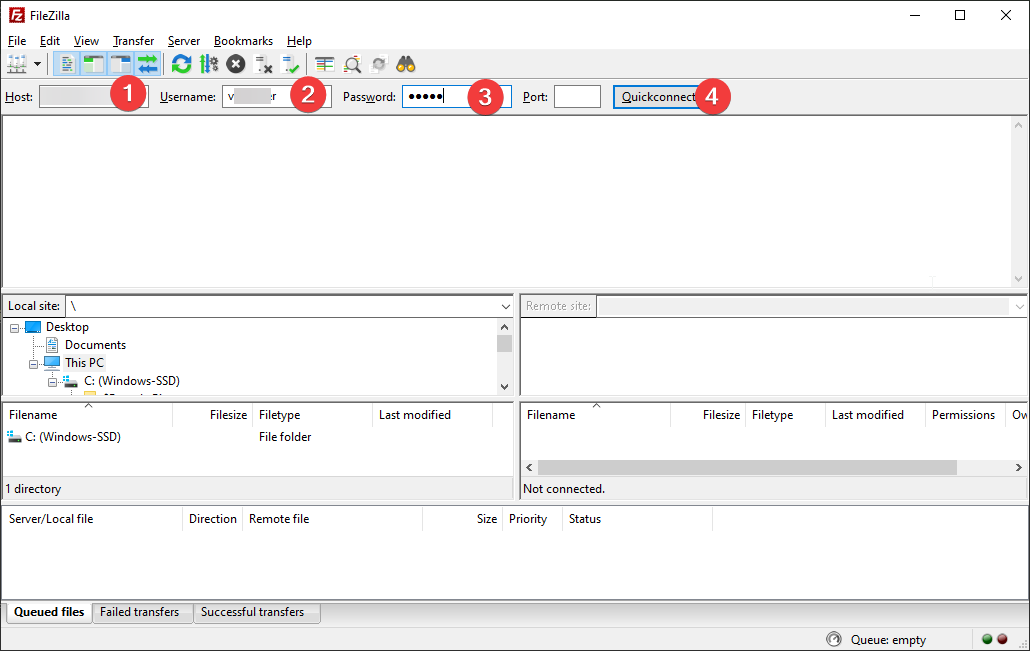This screenshot has width=1030, height=651.
Task: Toggle directory comparison
Action: coord(352,64)
